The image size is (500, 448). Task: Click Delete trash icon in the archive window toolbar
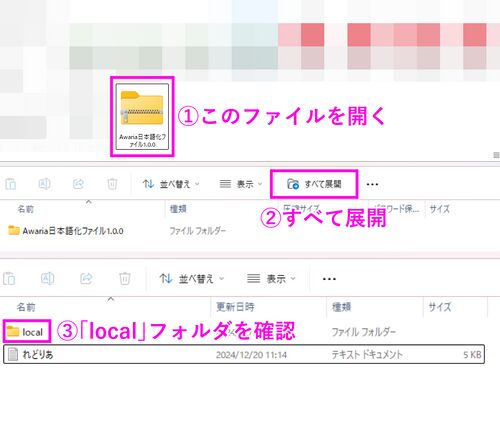point(112,184)
